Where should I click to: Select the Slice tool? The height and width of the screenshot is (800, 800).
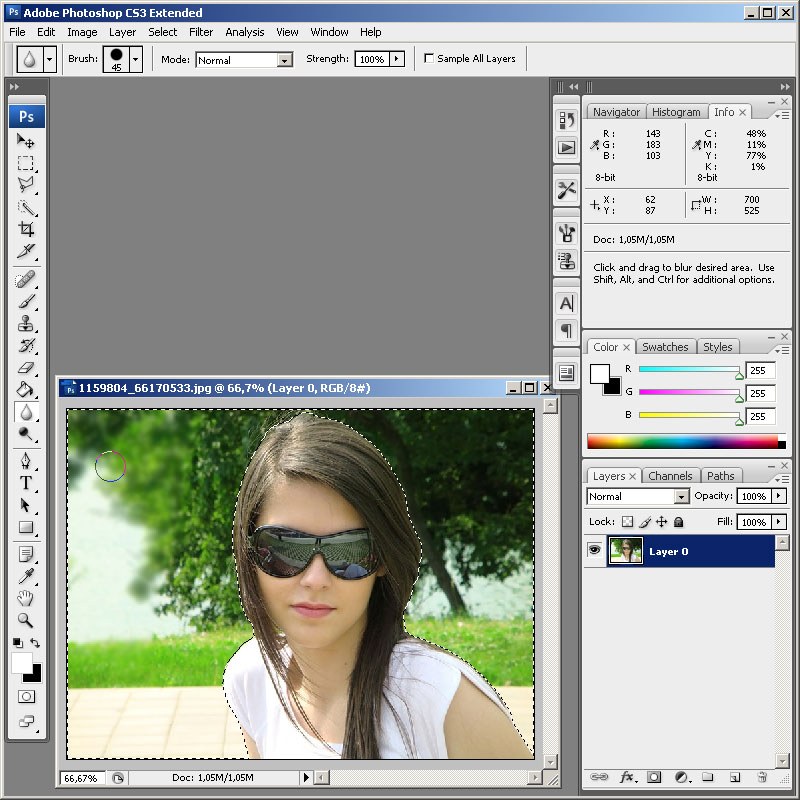pos(26,251)
